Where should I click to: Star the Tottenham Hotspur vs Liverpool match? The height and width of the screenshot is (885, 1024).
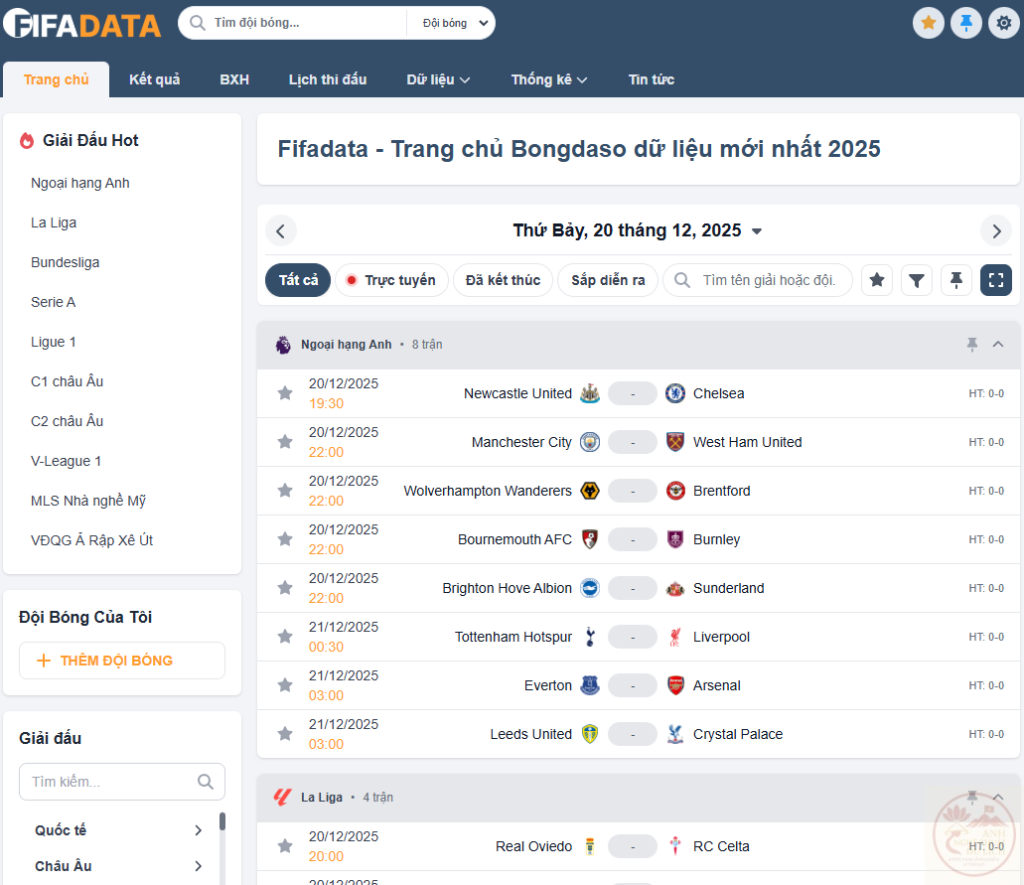[285, 637]
